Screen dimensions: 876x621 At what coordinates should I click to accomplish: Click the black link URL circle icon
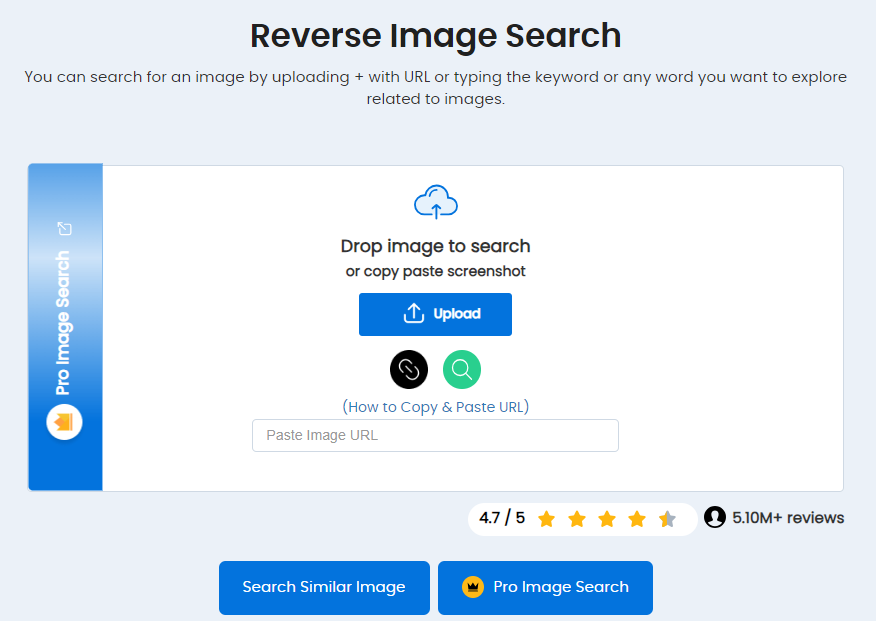[x=409, y=369]
